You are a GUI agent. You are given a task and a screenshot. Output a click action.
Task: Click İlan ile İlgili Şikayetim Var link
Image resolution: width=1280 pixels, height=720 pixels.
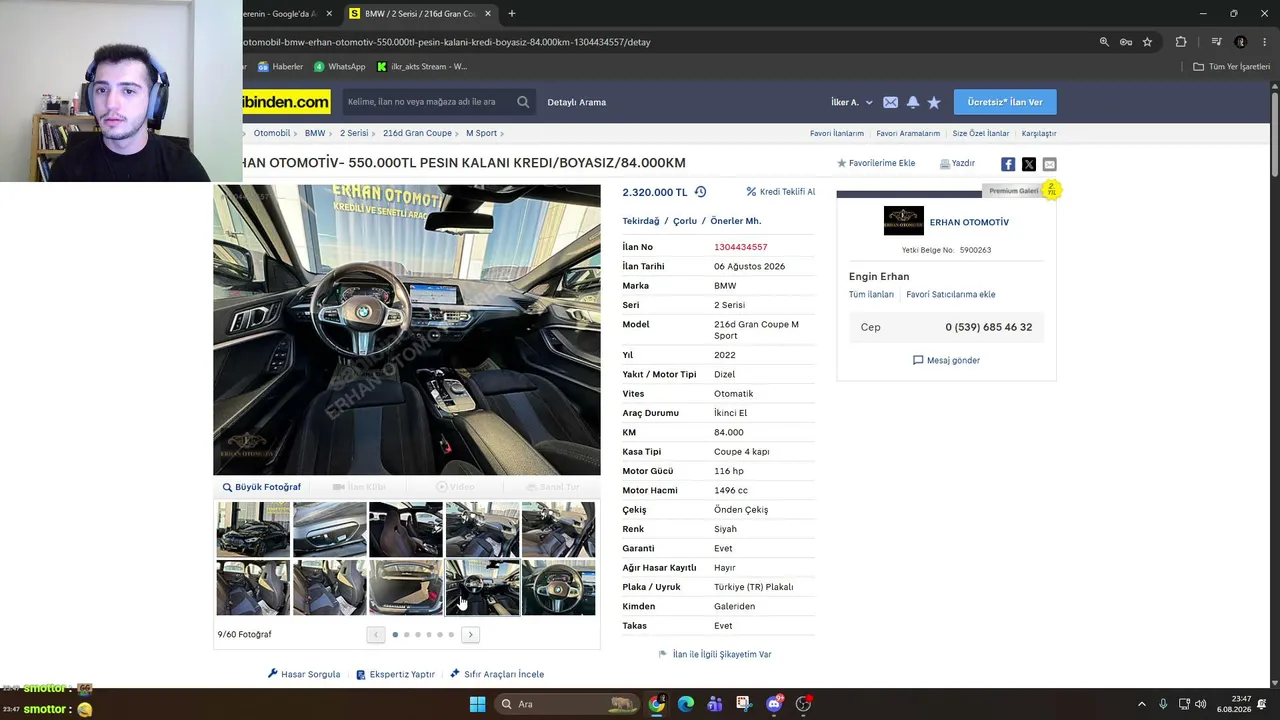pos(715,654)
